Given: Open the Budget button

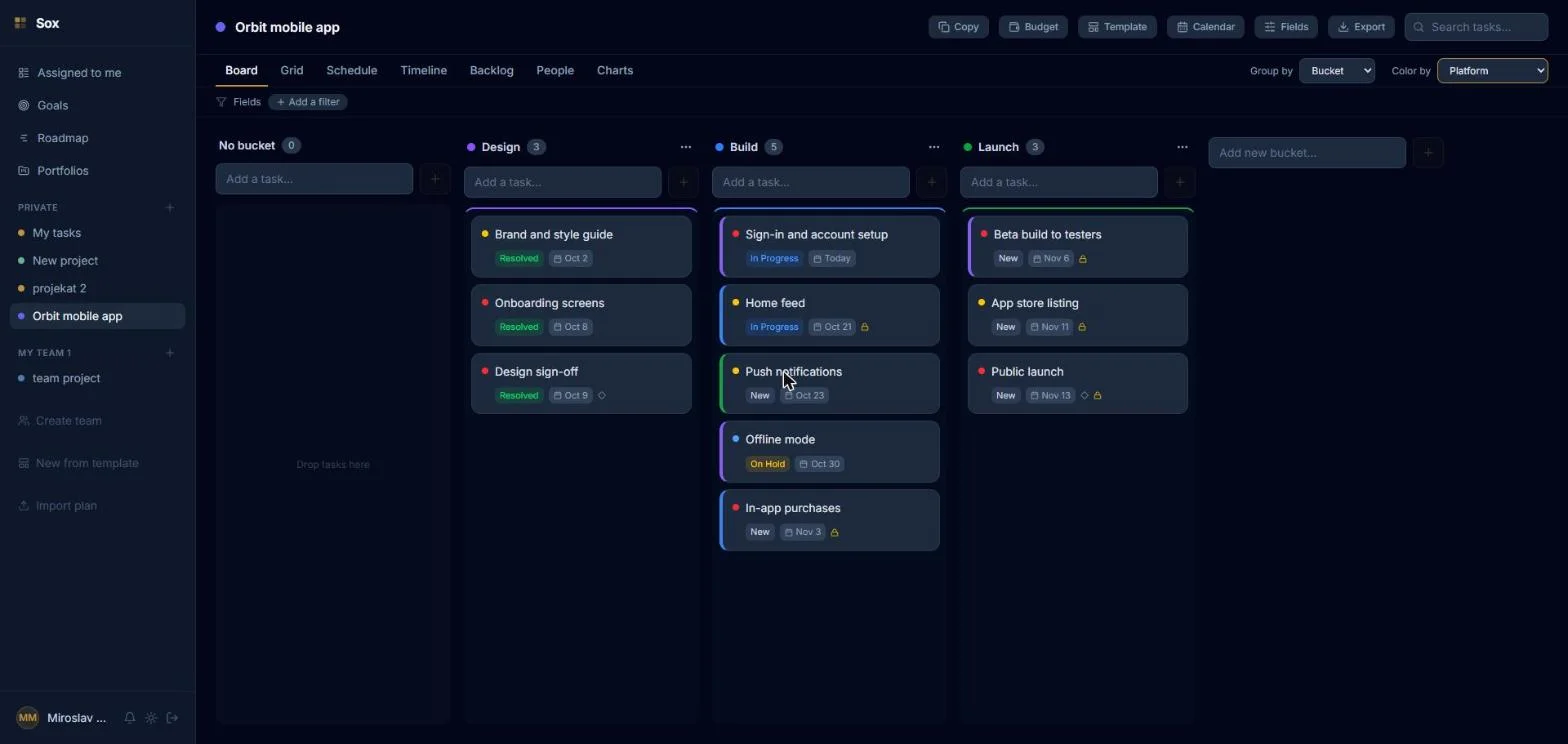Looking at the screenshot, I should point(1033,27).
